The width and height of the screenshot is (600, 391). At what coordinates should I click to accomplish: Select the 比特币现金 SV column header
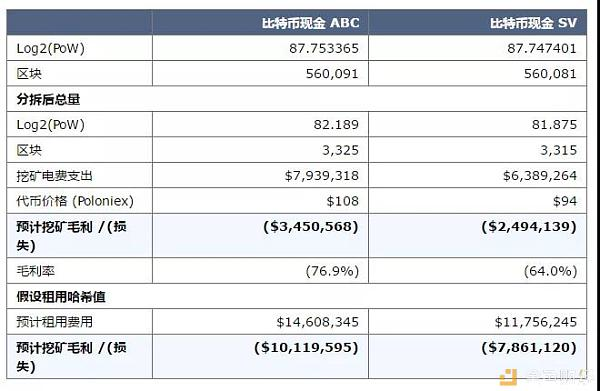pyautogui.click(x=533, y=23)
